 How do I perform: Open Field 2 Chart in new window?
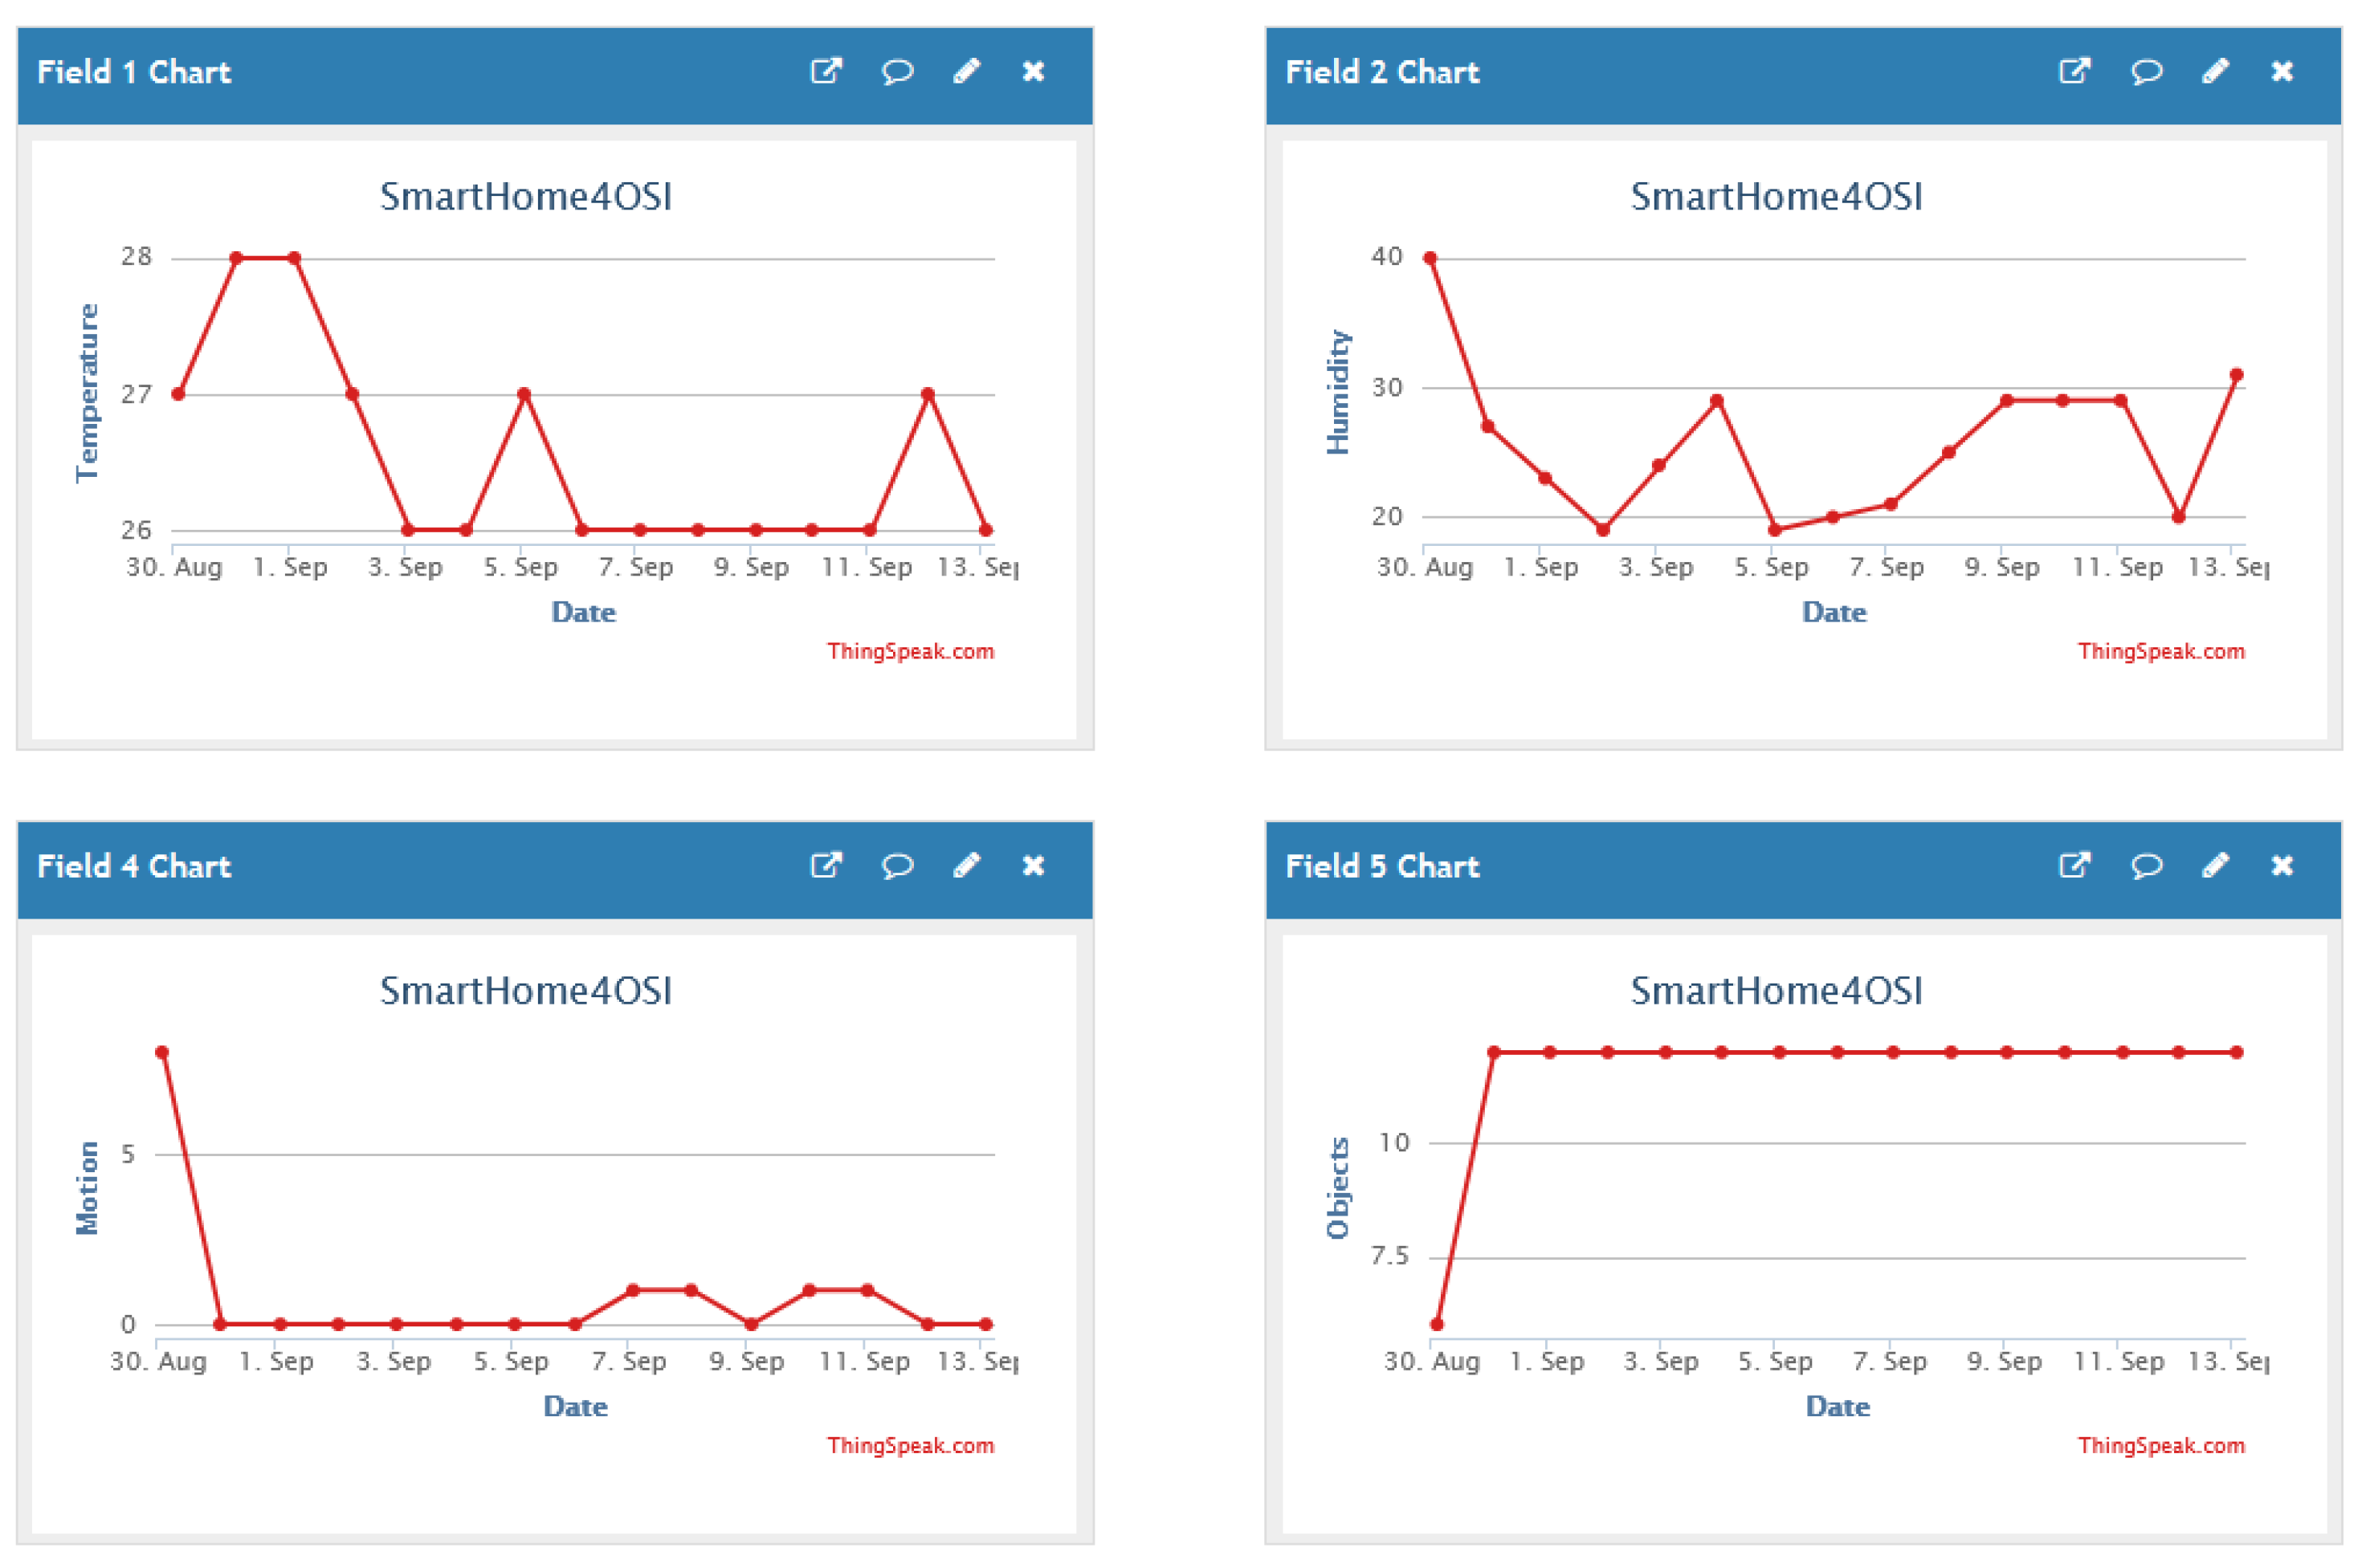pos(2075,71)
